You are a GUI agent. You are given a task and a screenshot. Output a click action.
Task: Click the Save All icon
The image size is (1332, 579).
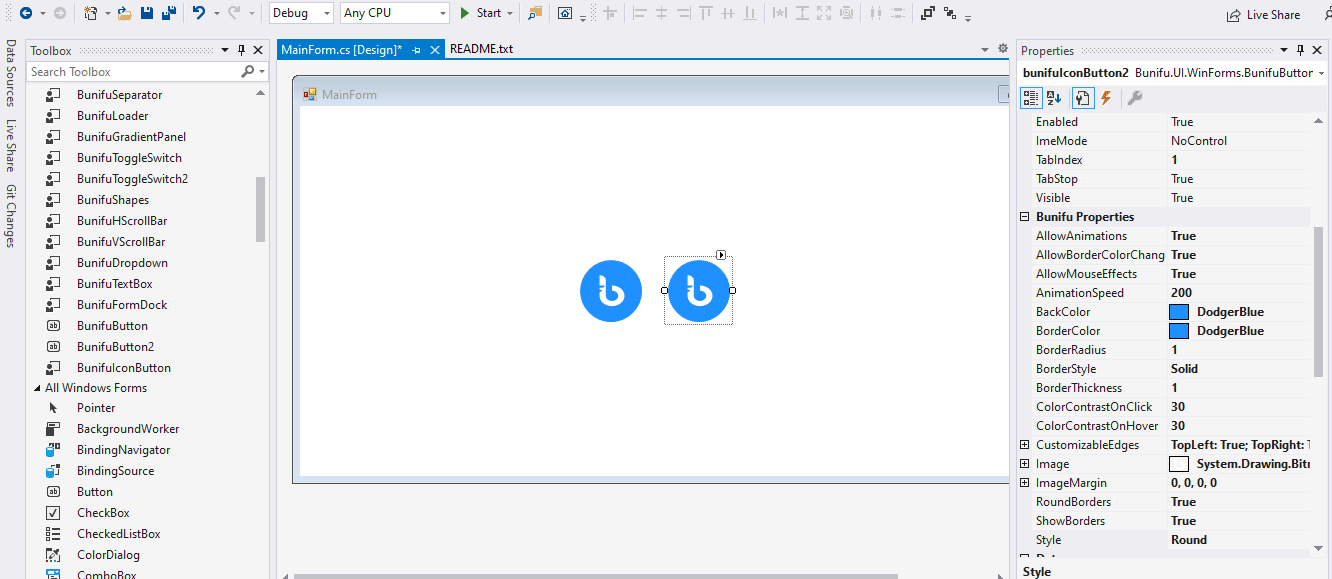[x=169, y=14]
